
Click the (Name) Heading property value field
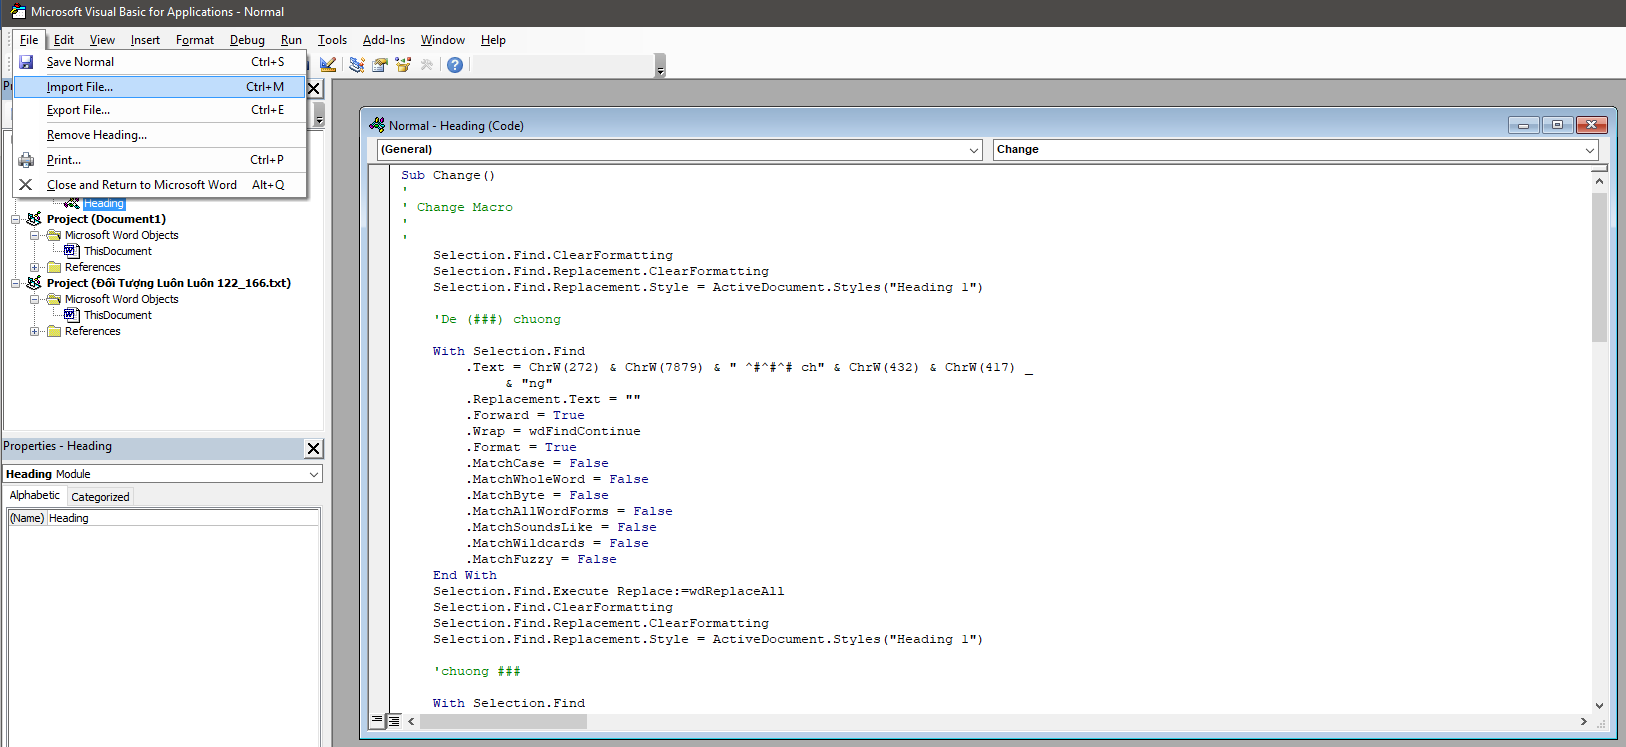coord(182,518)
